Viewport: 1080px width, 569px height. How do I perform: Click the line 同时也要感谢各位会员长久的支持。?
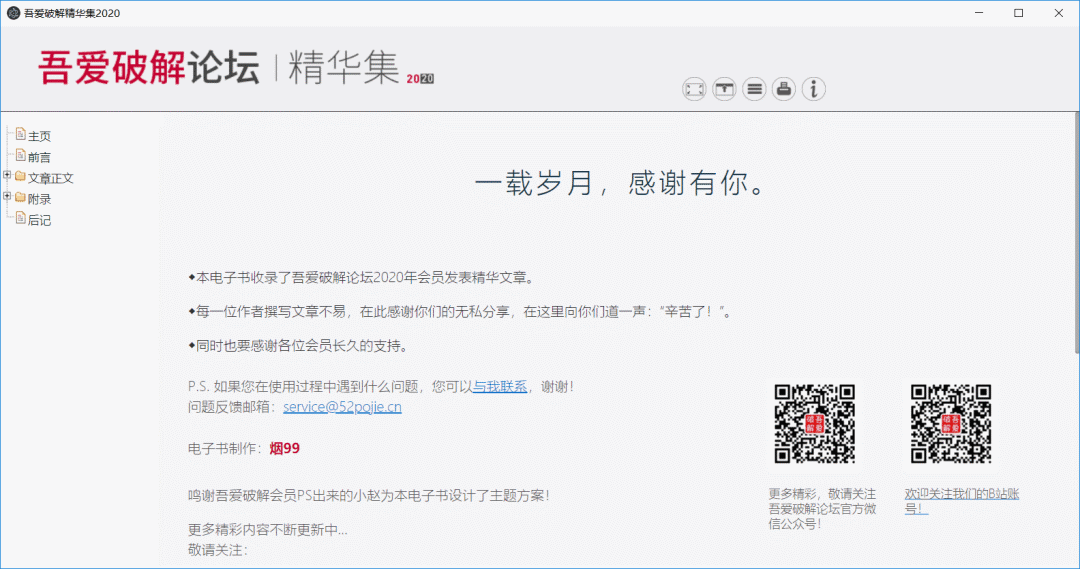coord(298,346)
